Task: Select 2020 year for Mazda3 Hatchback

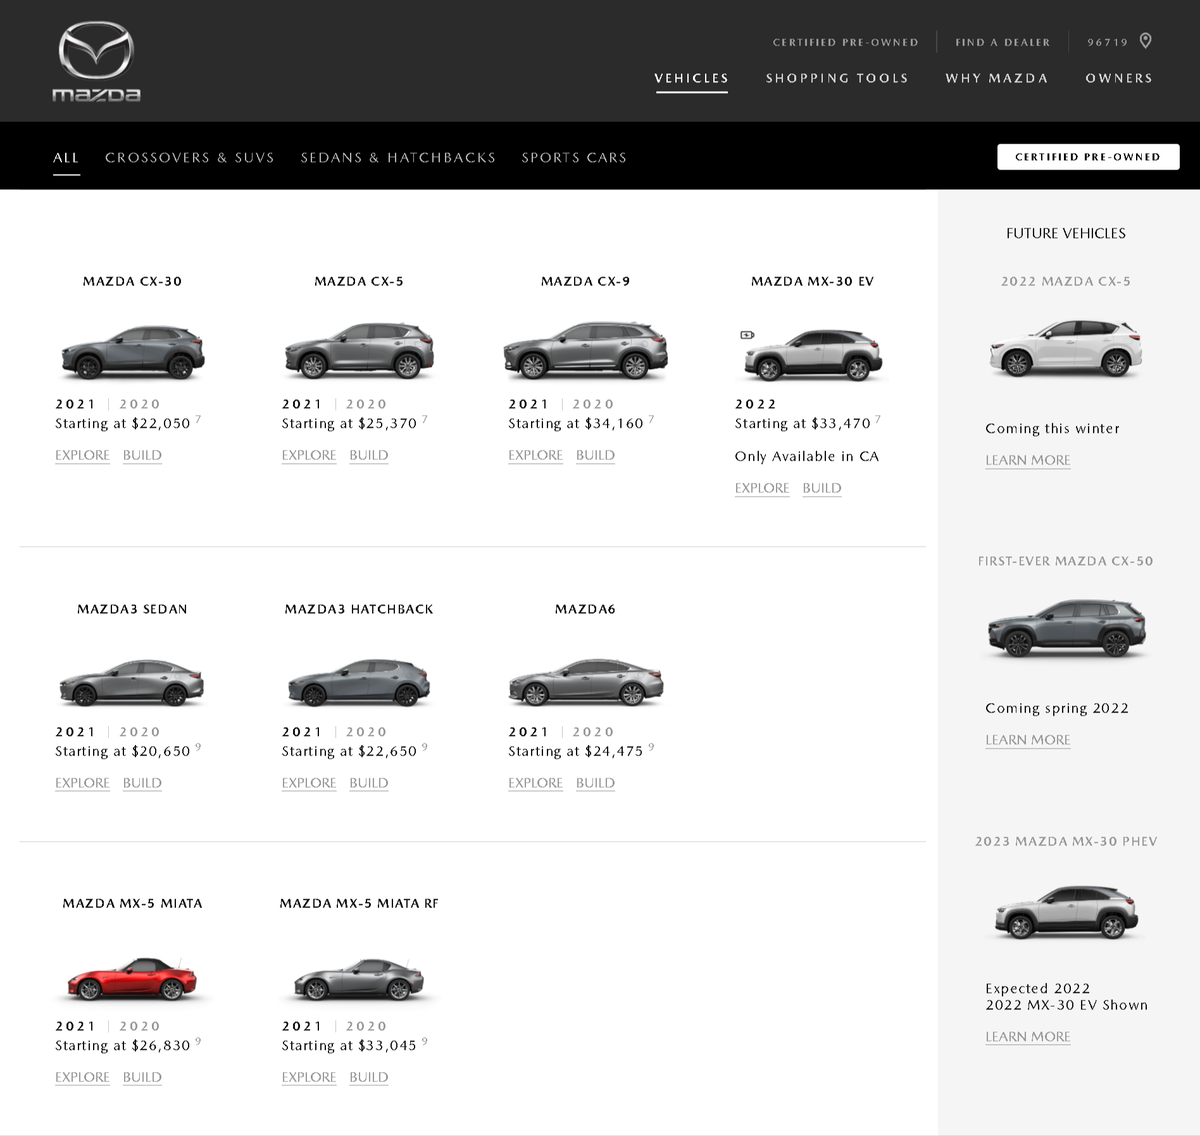Action: tap(366, 732)
